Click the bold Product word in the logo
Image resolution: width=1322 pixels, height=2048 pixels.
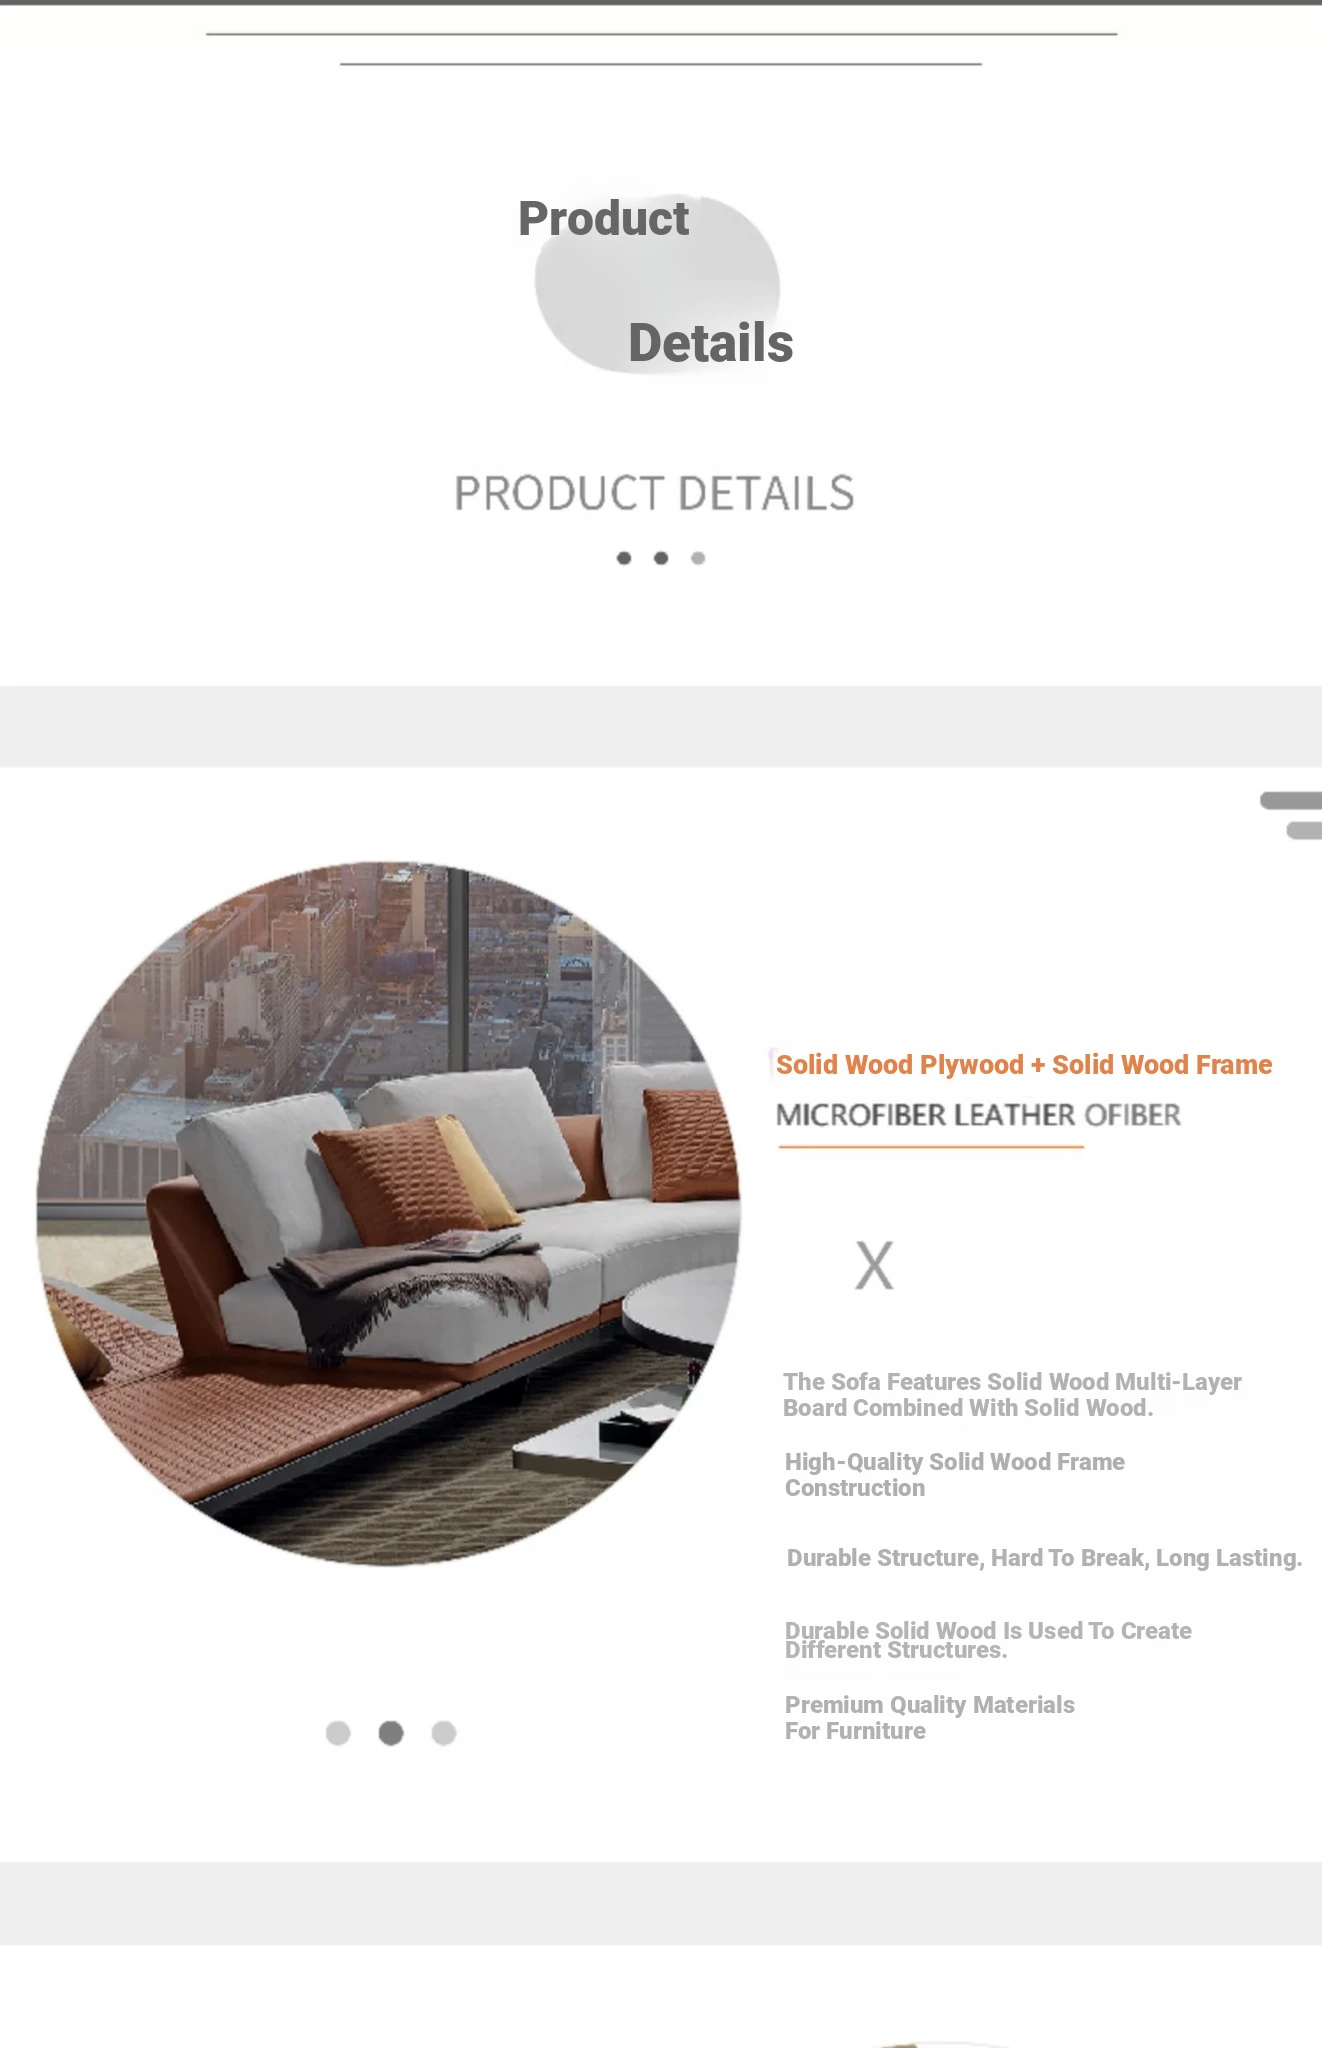pos(603,219)
